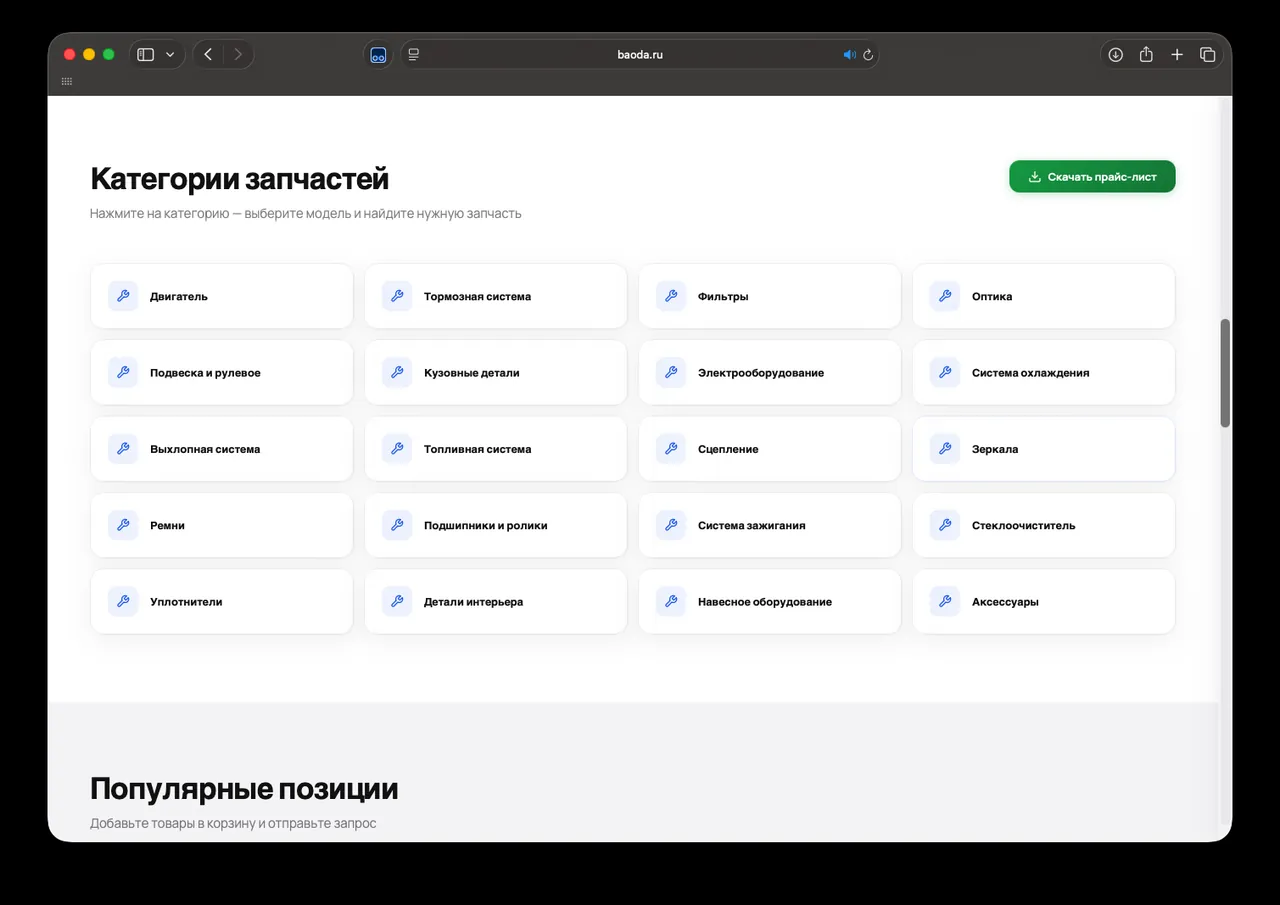Click the wrench icon beside Тормозная система
Image resolution: width=1280 pixels, height=905 pixels.
point(397,296)
